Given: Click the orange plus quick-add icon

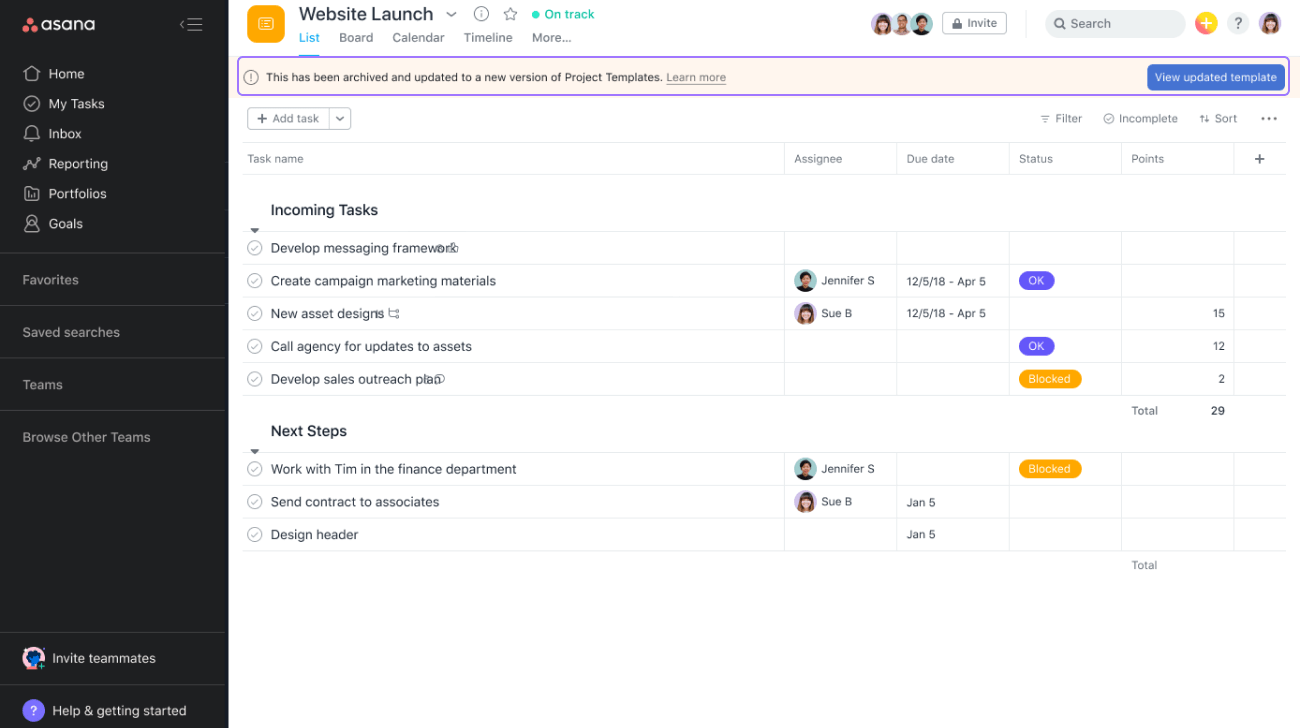Looking at the screenshot, I should (x=1206, y=23).
